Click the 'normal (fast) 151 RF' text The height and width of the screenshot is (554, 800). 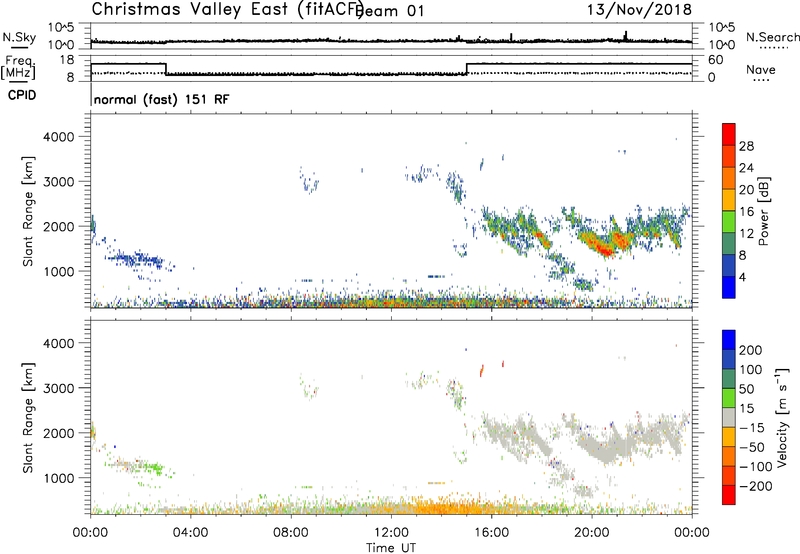(x=162, y=99)
